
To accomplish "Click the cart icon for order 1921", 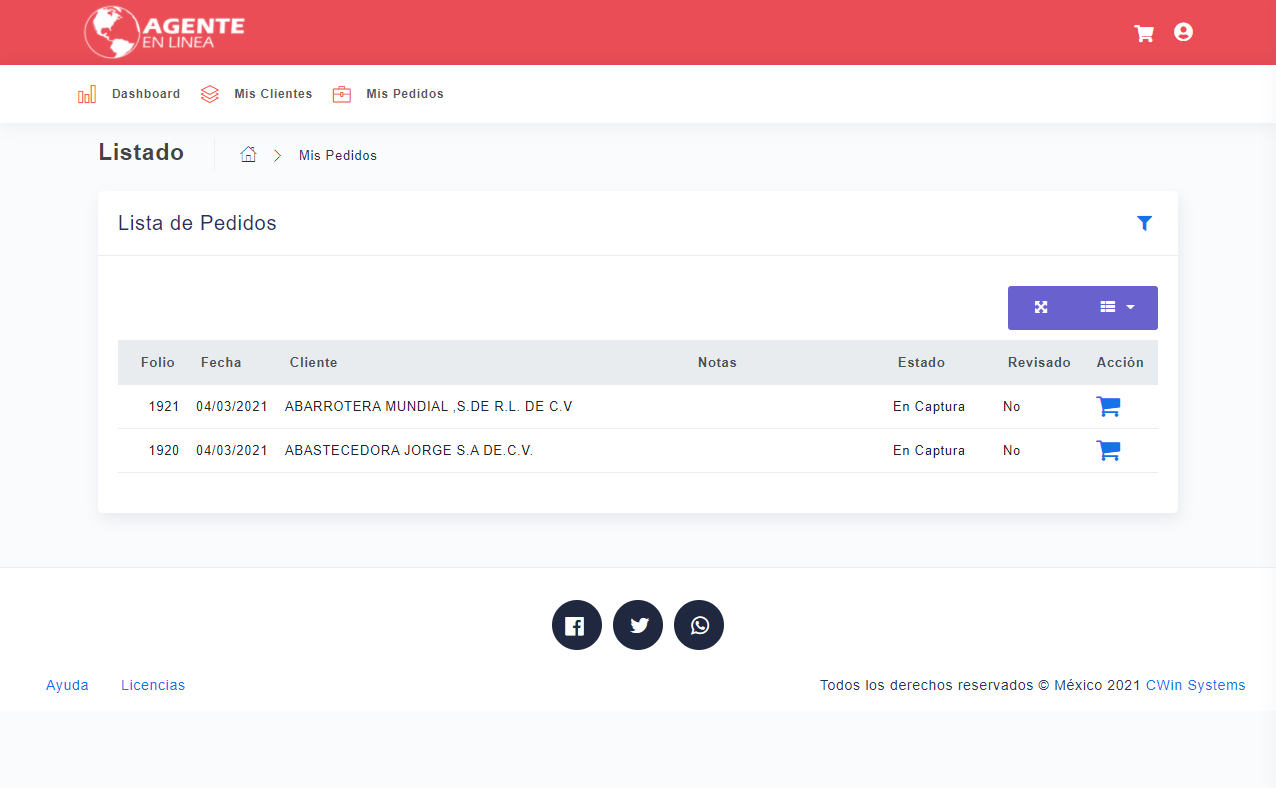I will click(x=1108, y=406).
